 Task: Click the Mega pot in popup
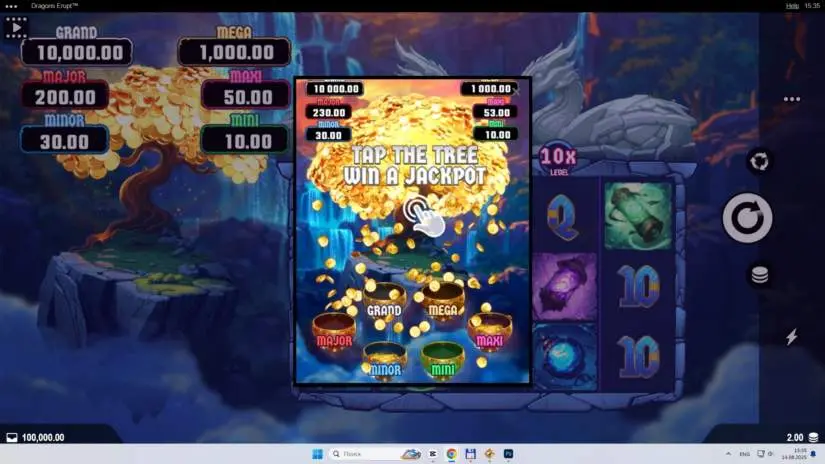click(443, 302)
